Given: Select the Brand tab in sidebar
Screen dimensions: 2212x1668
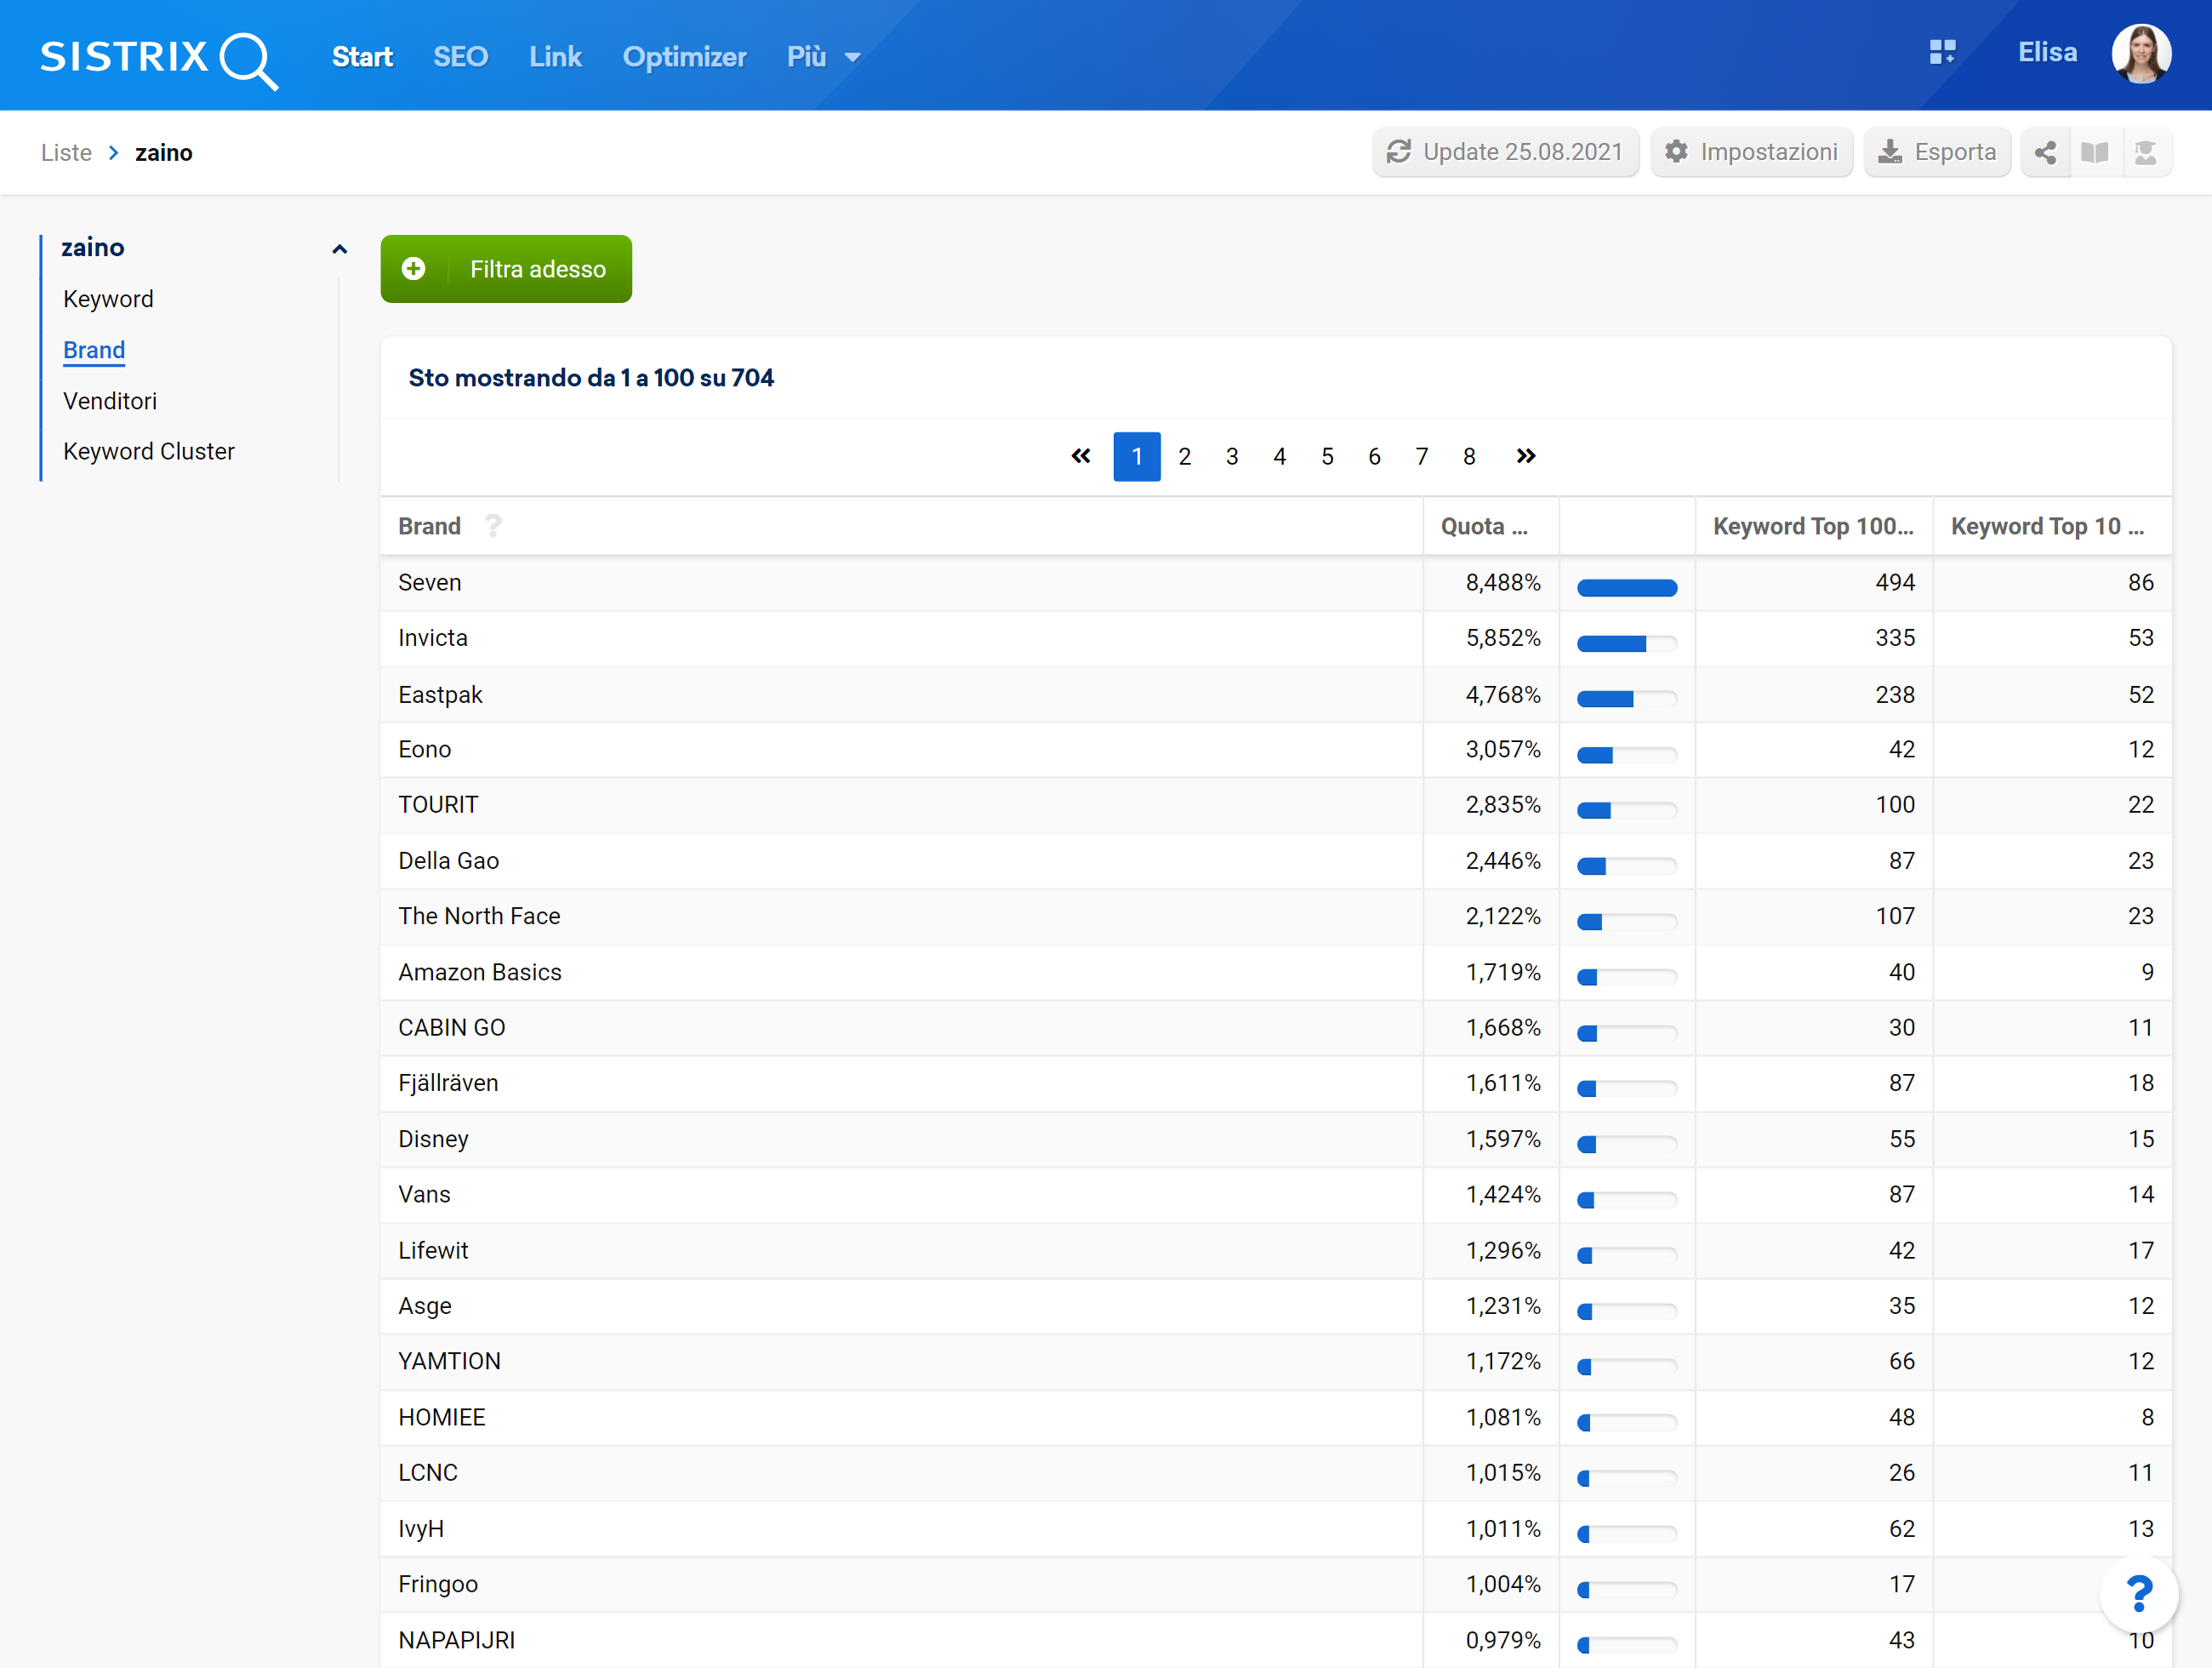Looking at the screenshot, I should tap(93, 349).
